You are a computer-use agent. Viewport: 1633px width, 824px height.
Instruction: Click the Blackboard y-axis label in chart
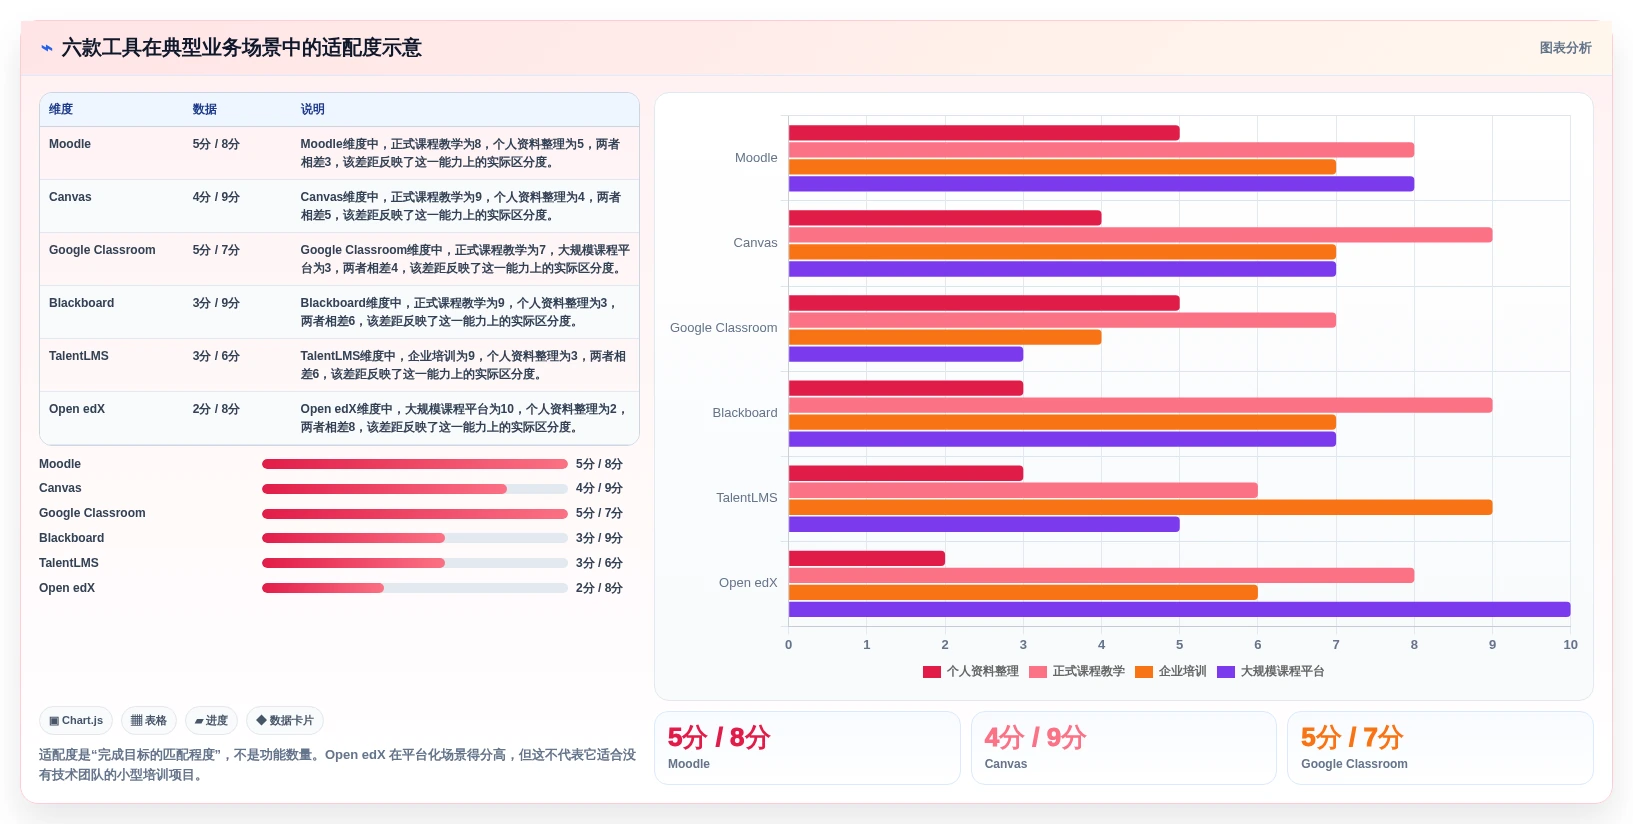pyautogui.click(x=745, y=413)
